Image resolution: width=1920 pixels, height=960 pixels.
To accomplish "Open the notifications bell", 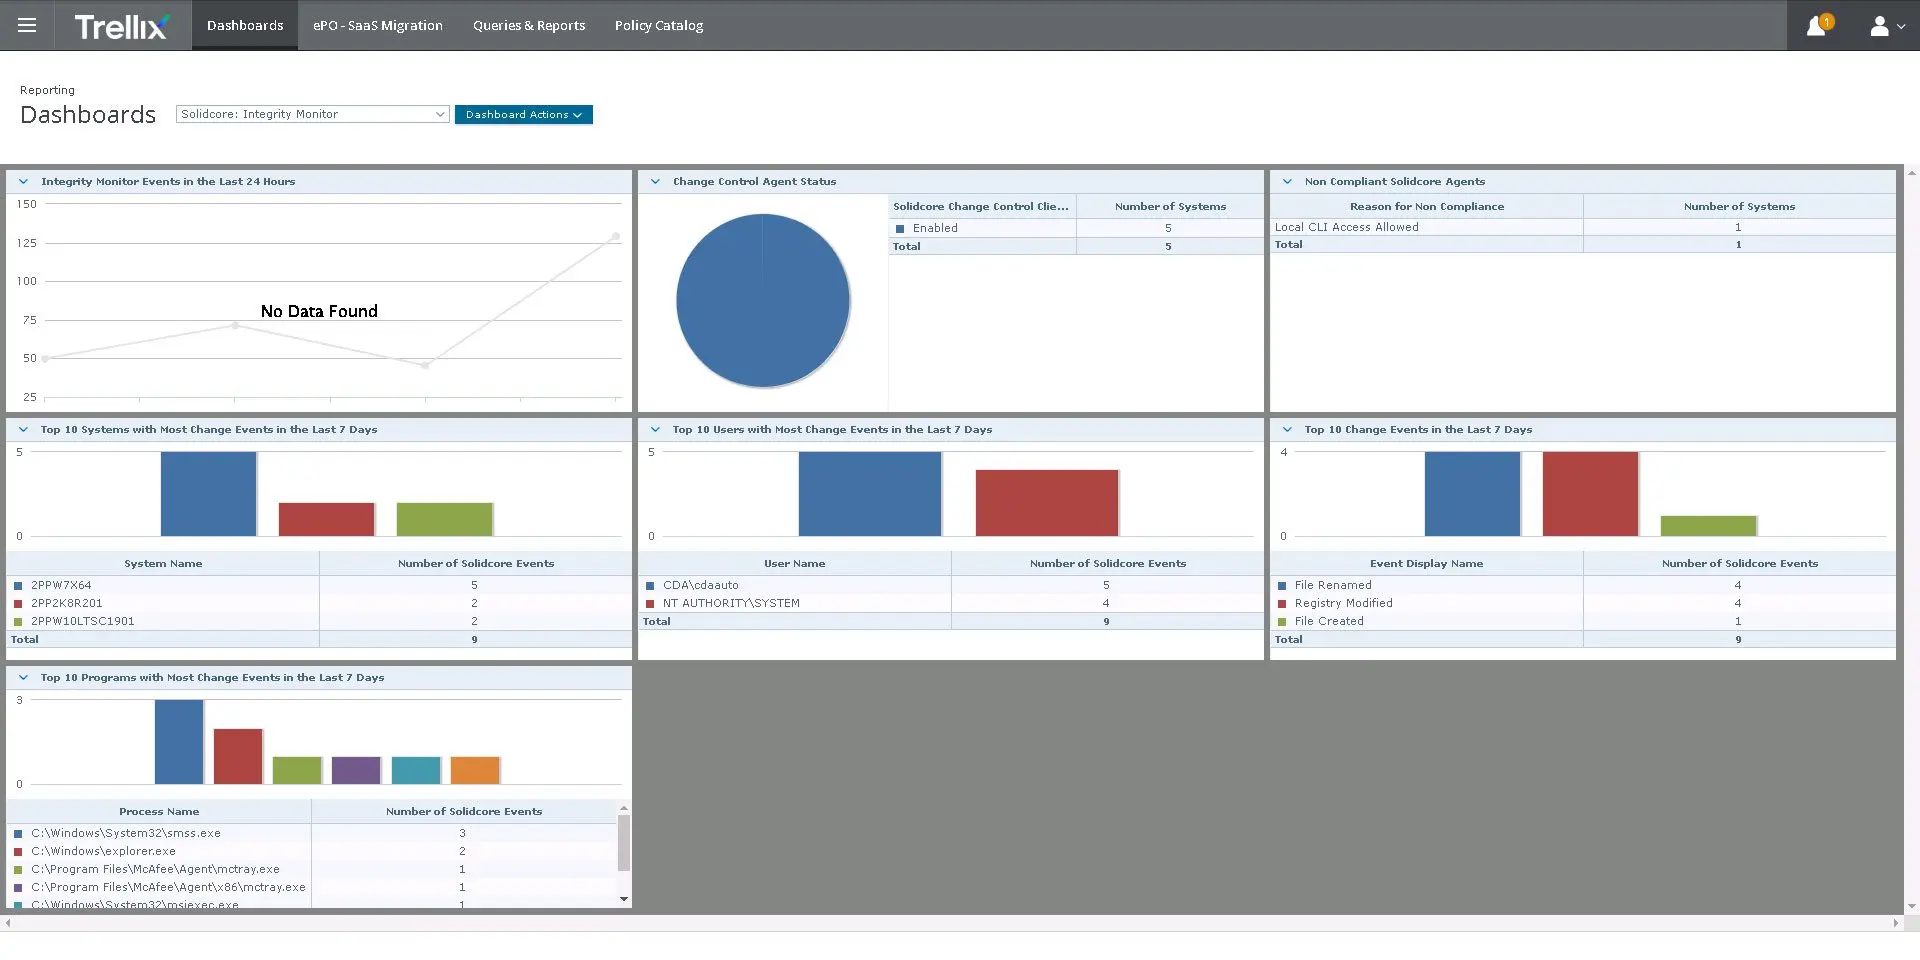I will click(x=1816, y=26).
